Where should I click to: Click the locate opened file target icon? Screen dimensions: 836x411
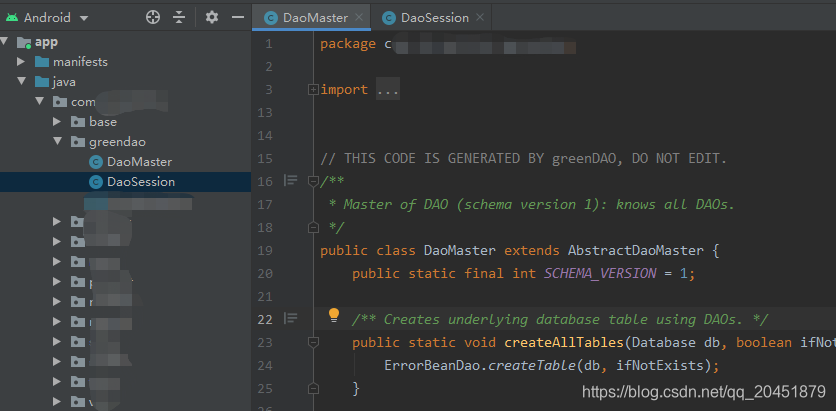153,18
